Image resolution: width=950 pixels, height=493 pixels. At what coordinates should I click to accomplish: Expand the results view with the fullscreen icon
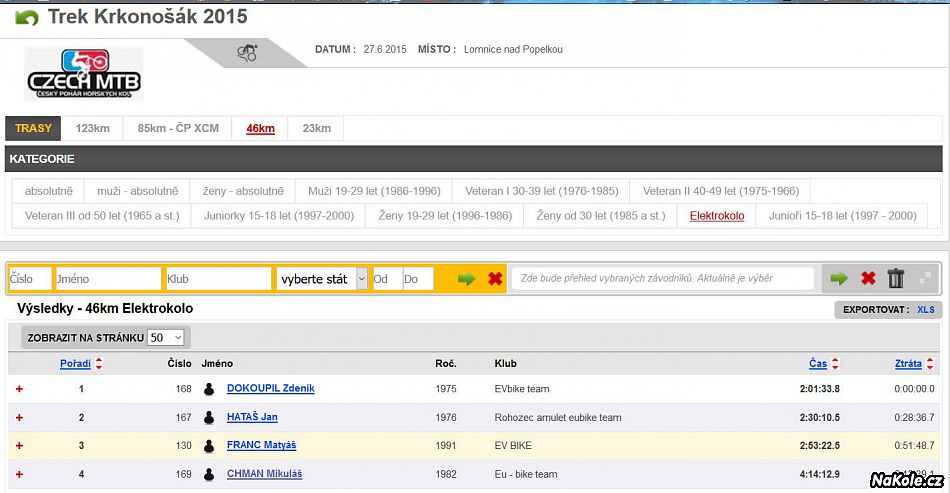coord(925,279)
